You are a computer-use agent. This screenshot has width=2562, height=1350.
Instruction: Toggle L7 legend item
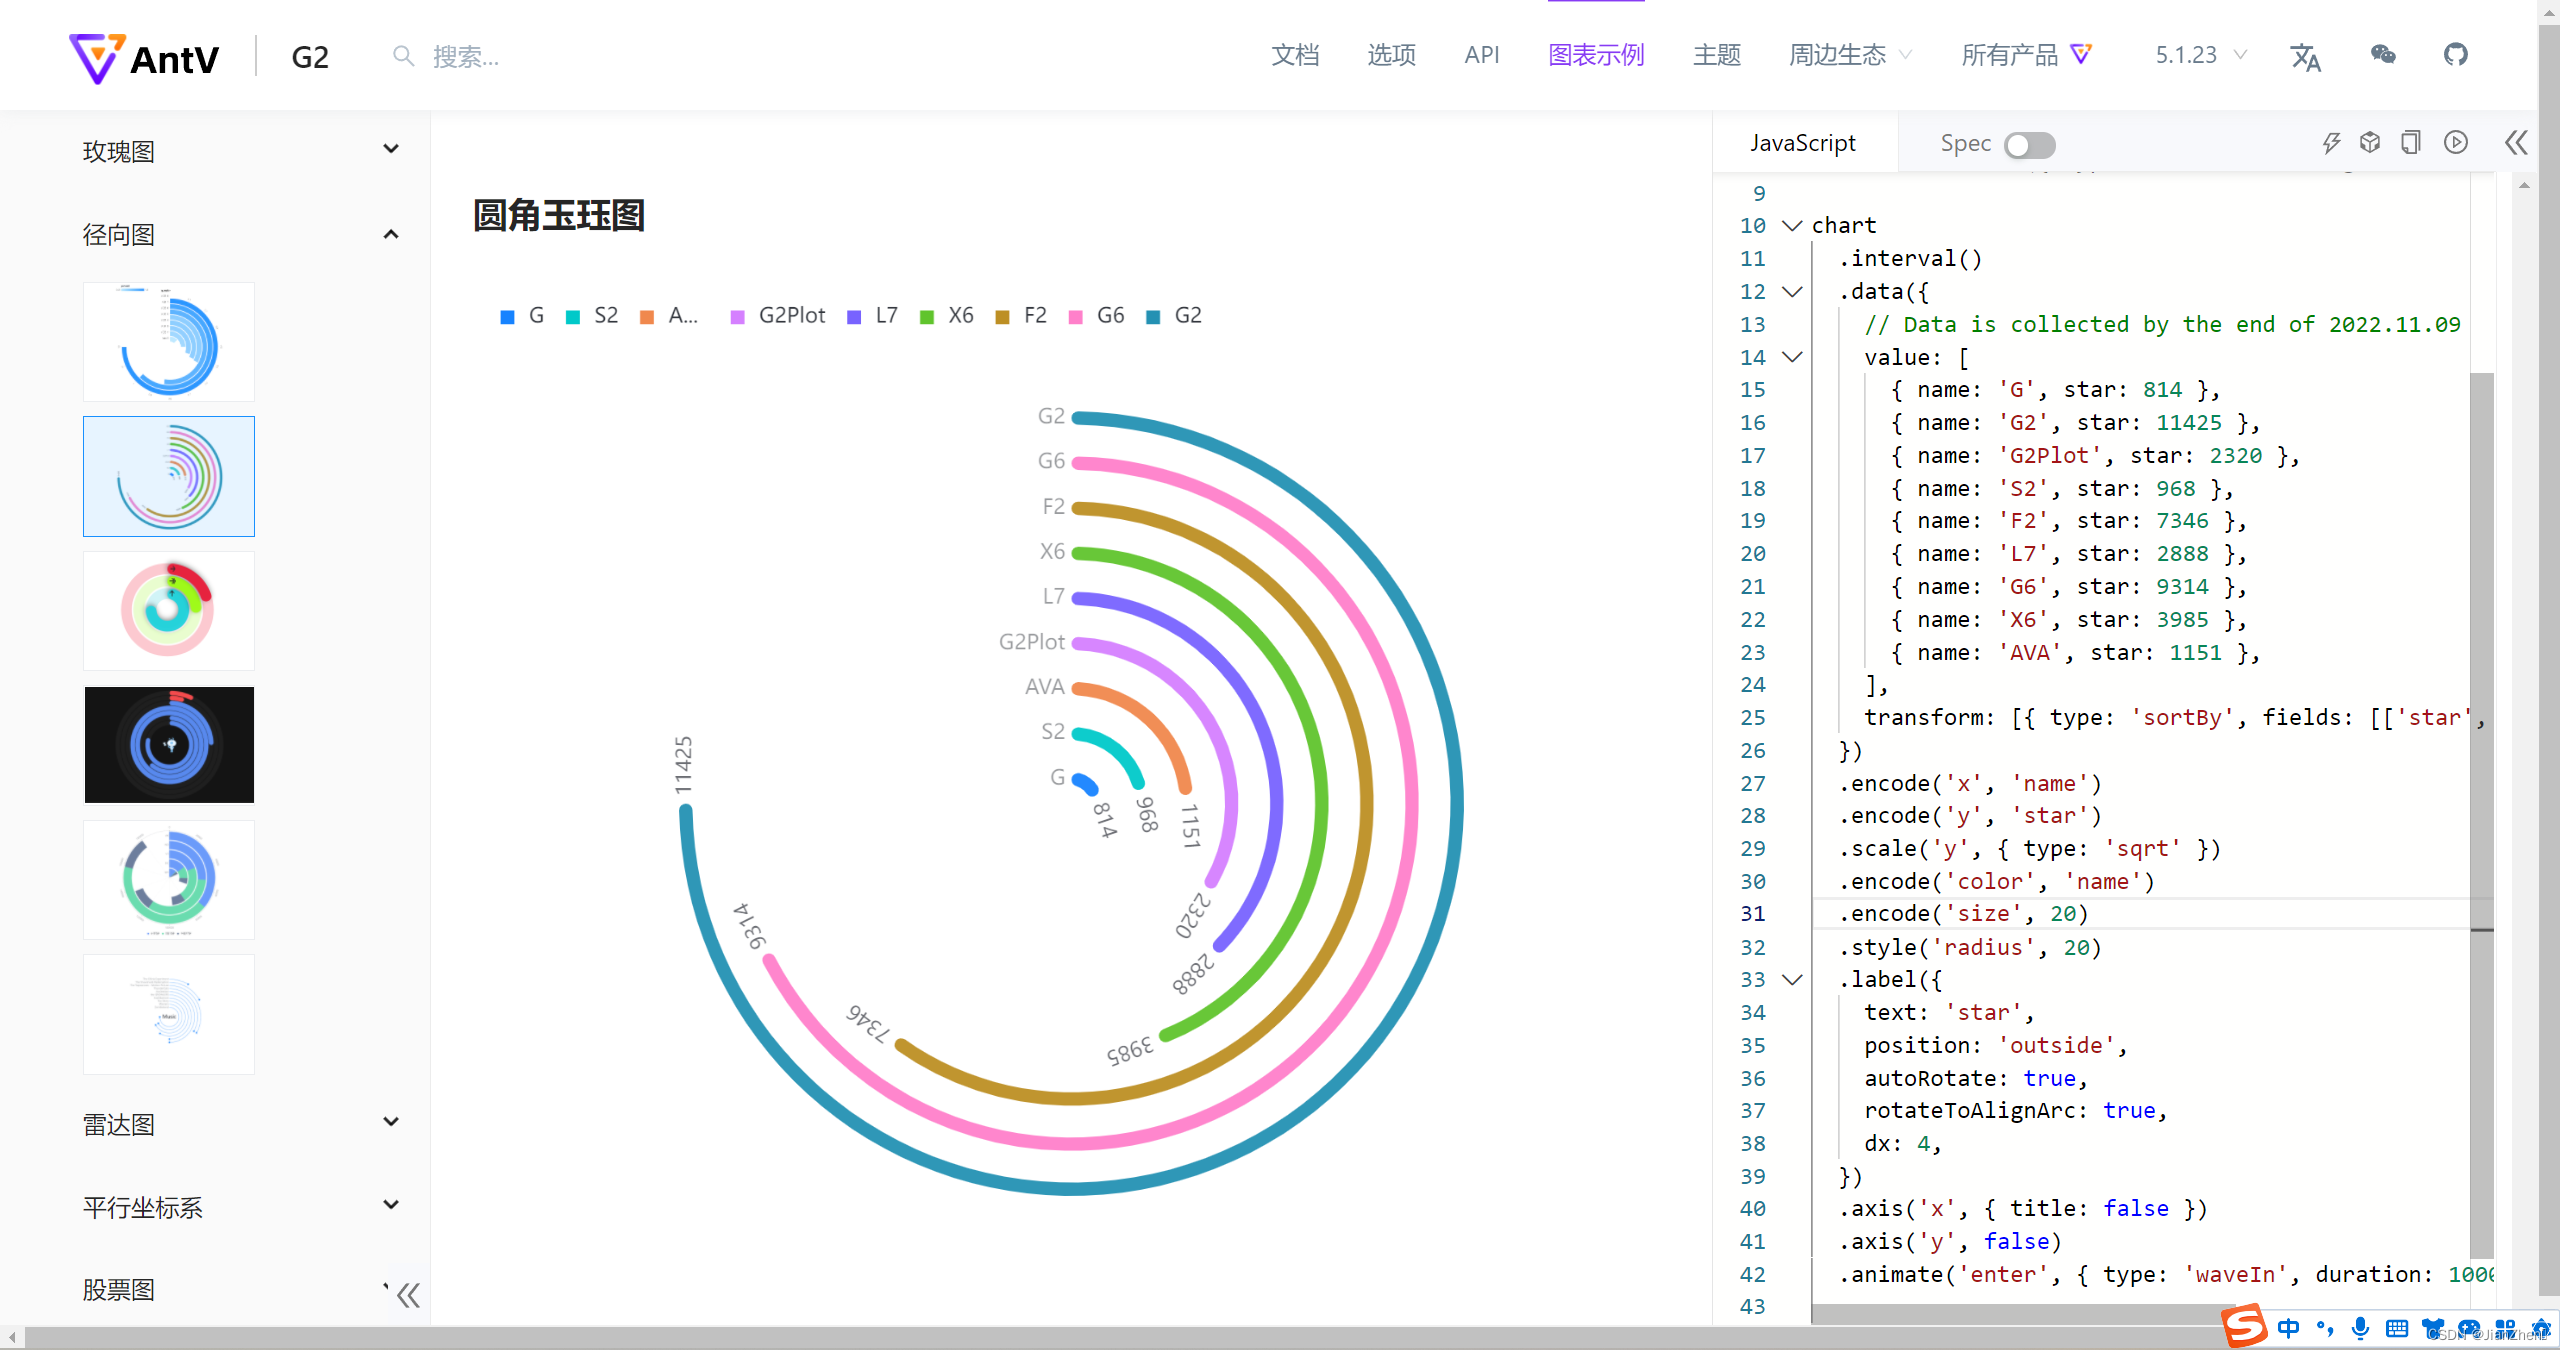tap(873, 316)
